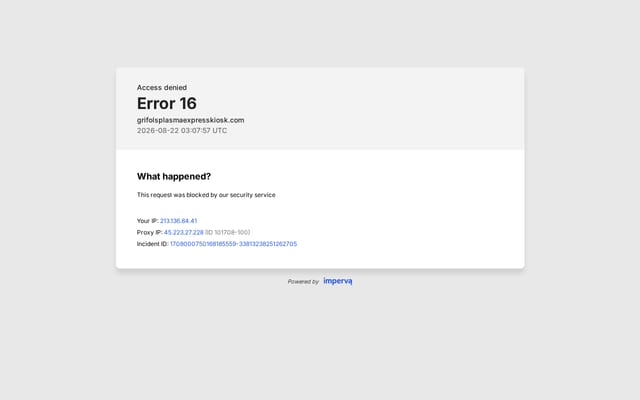Click the Powered by text

pos(303,282)
